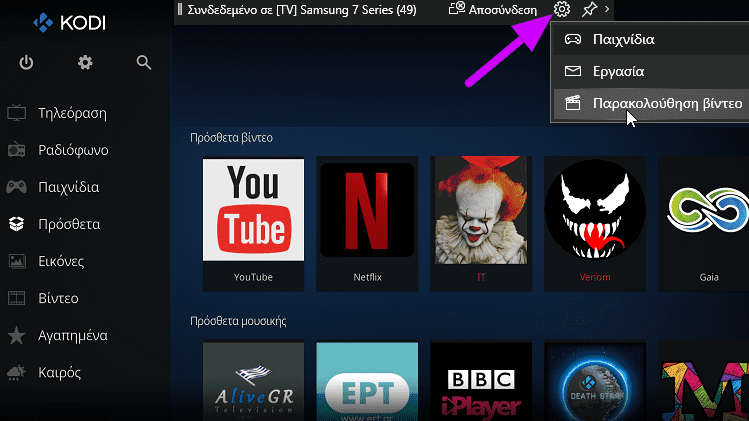Click the Εικόνες picture icon
The width and height of the screenshot is (749, 421).
coord(17,261)
